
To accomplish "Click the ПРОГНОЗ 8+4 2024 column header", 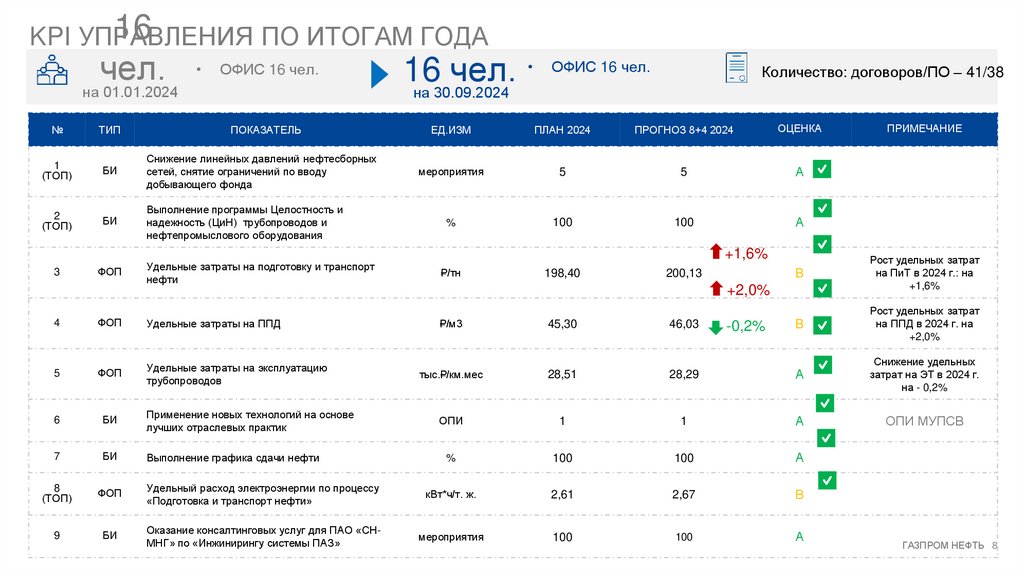I will (x=683, y=129).
